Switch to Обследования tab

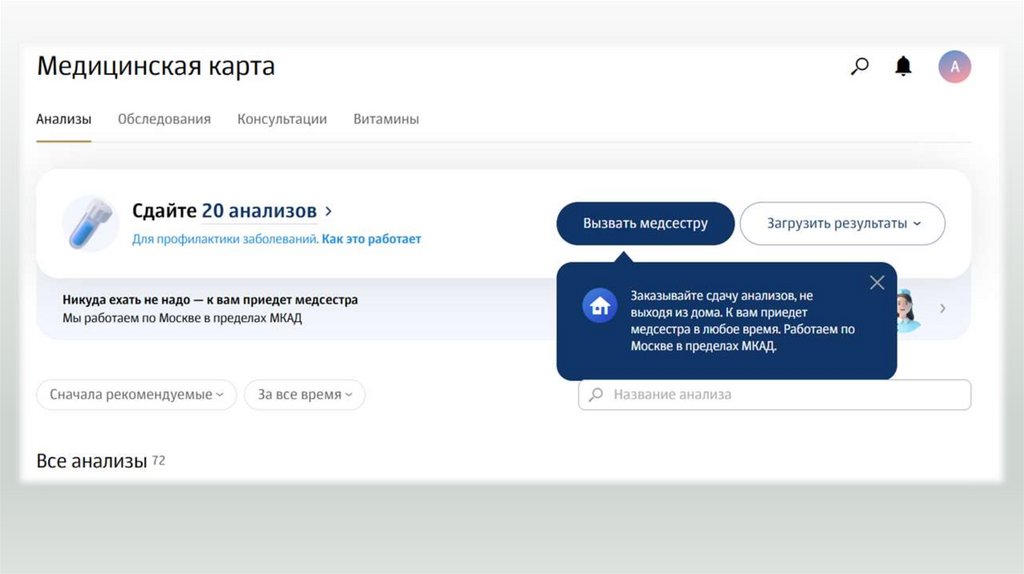[164, 120]
